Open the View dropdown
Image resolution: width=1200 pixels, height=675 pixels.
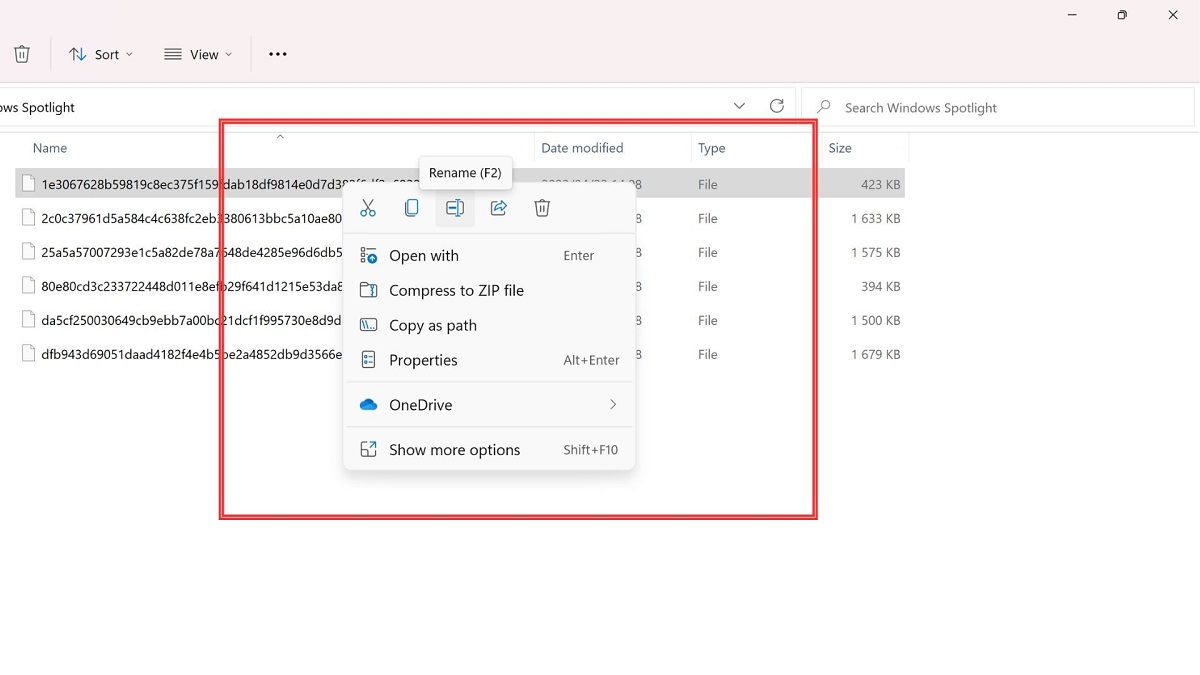tap(198, 54)
